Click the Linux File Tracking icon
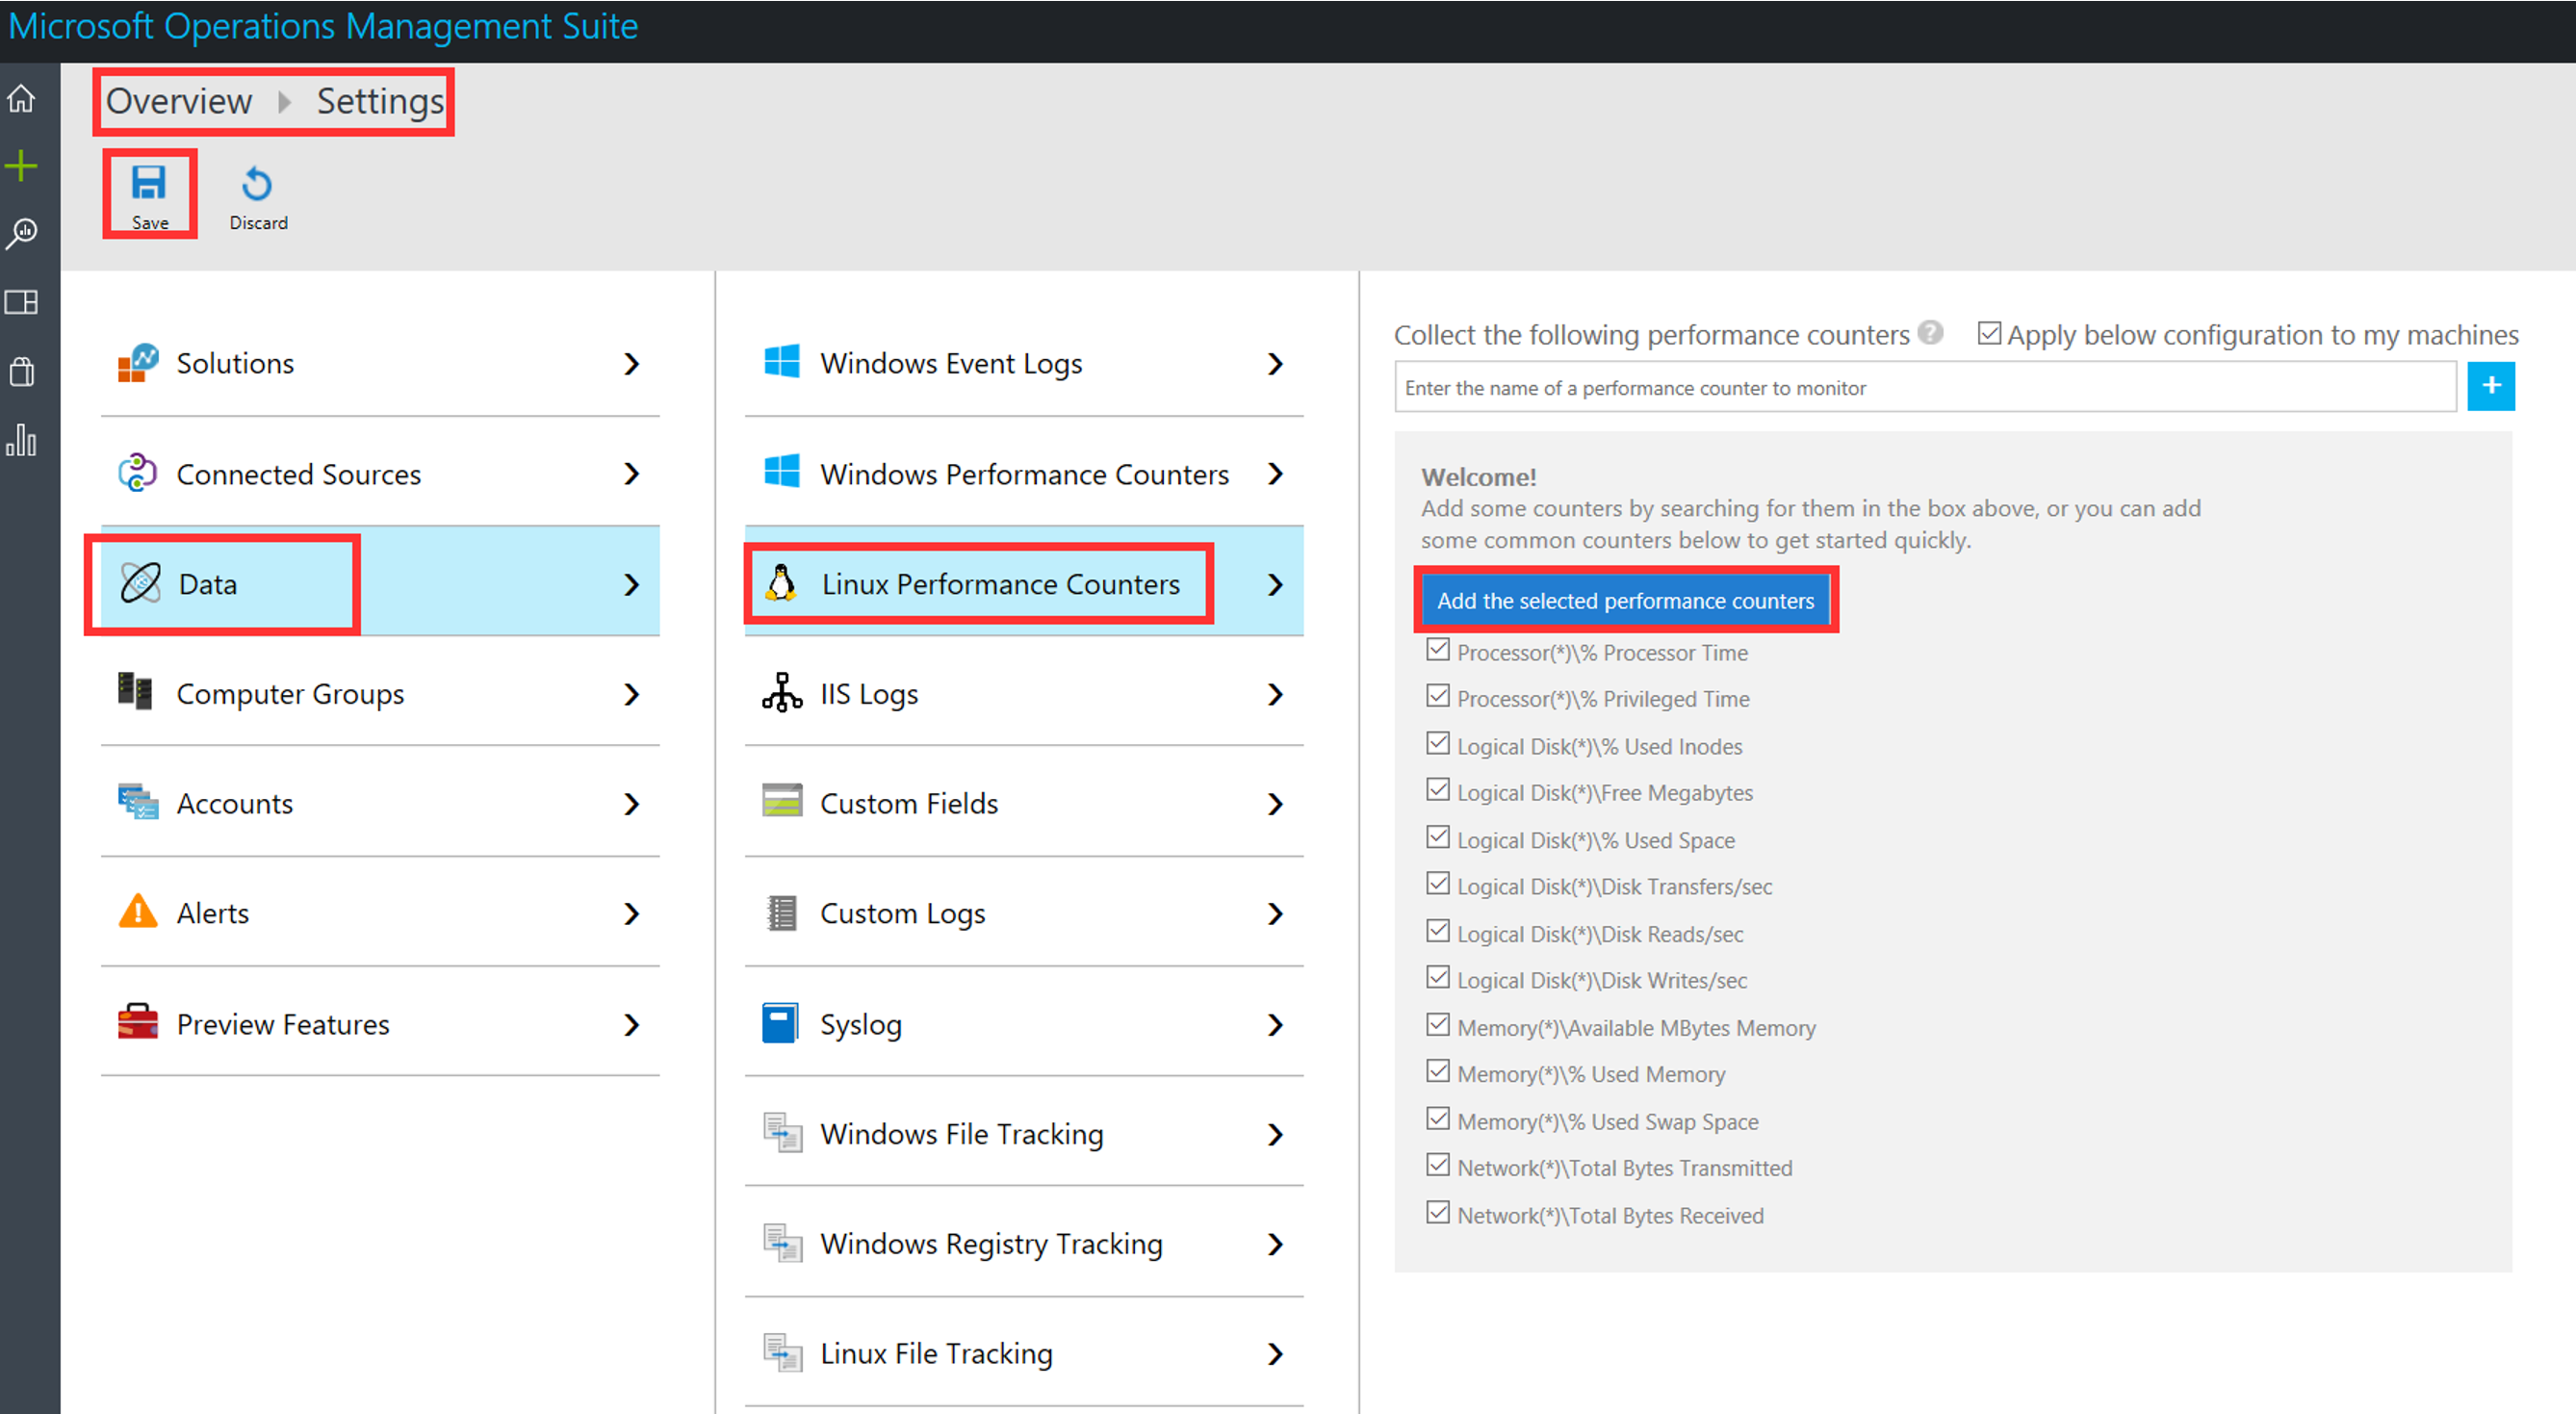This screenshot has height=1414, width=2576. coord(783,1353)
